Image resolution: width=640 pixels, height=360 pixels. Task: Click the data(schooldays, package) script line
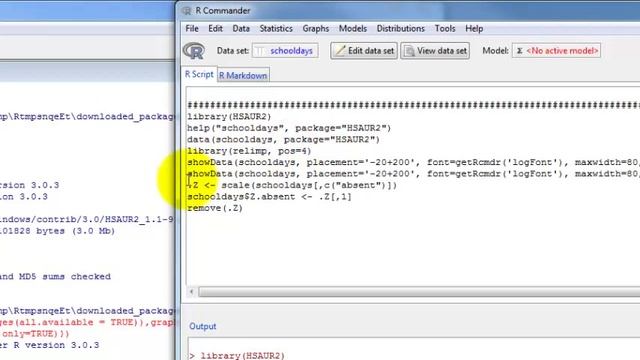[x=283, y=140]
